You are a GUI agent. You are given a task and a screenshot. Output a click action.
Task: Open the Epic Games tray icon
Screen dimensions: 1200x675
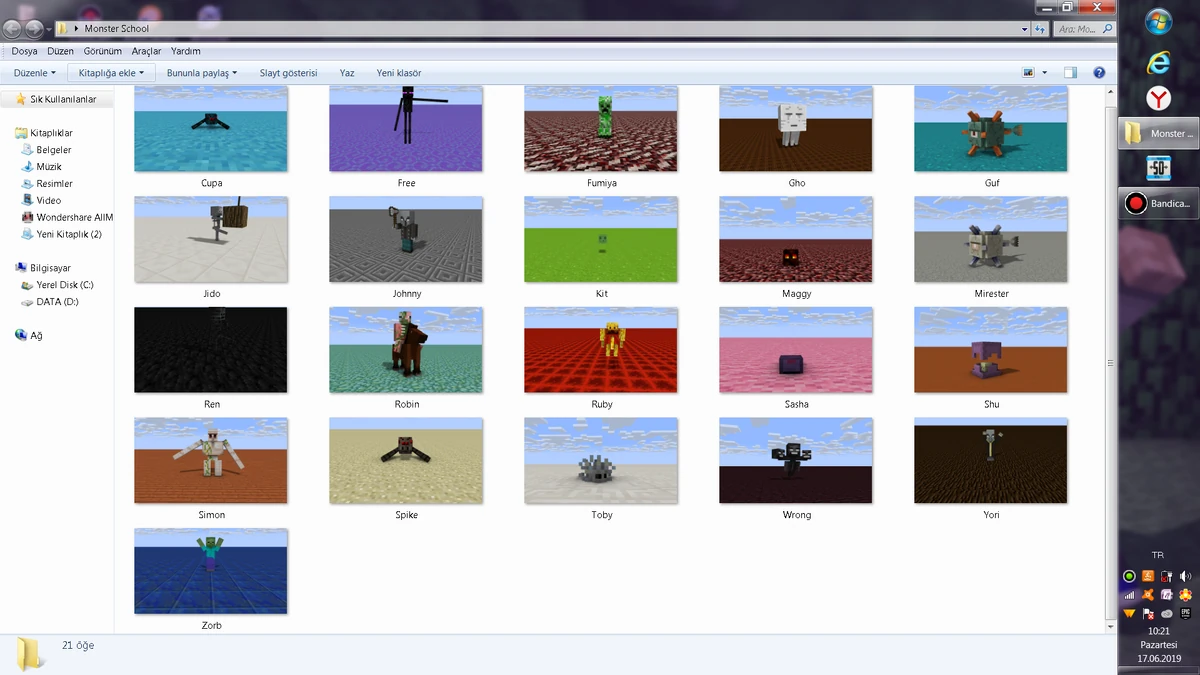click(1184, 612)
